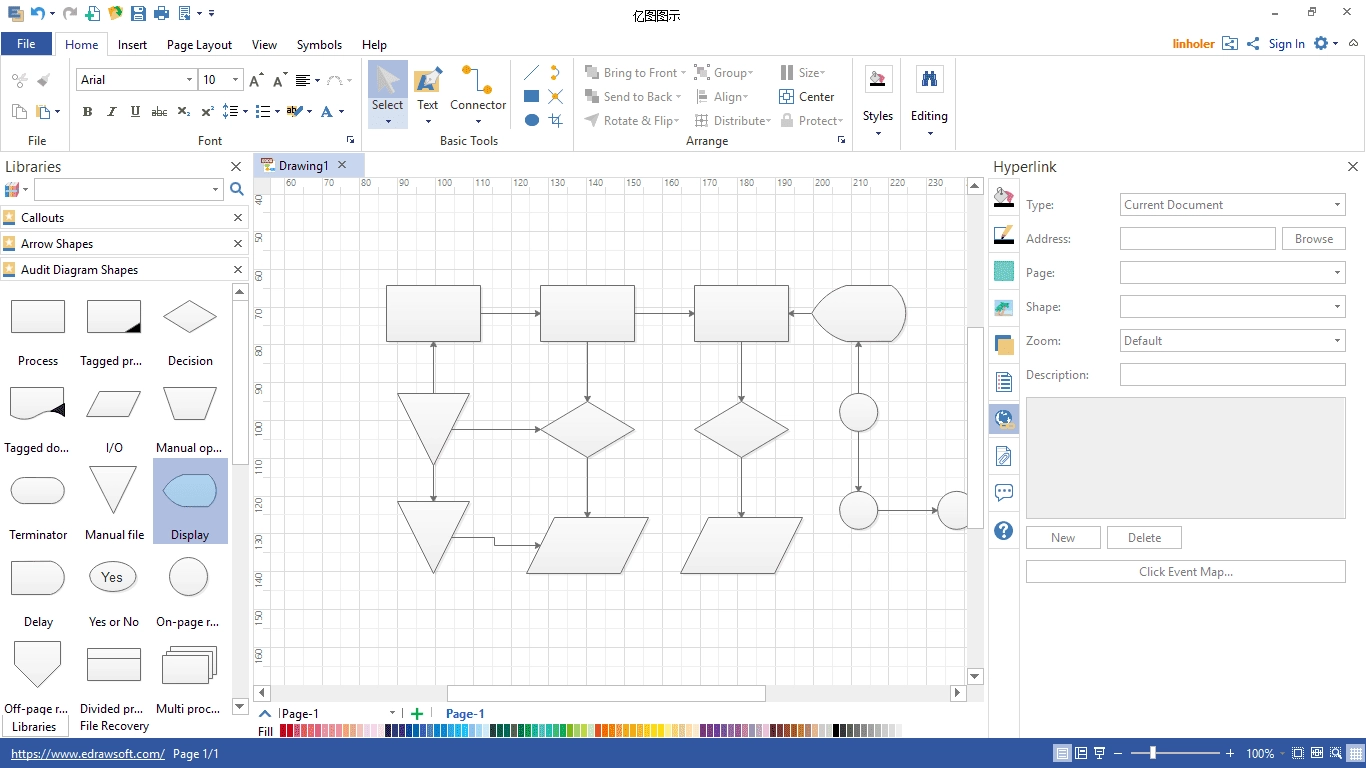Choose the Connector tool
This screenshot has width=1366, height=768.
(478, 94)
